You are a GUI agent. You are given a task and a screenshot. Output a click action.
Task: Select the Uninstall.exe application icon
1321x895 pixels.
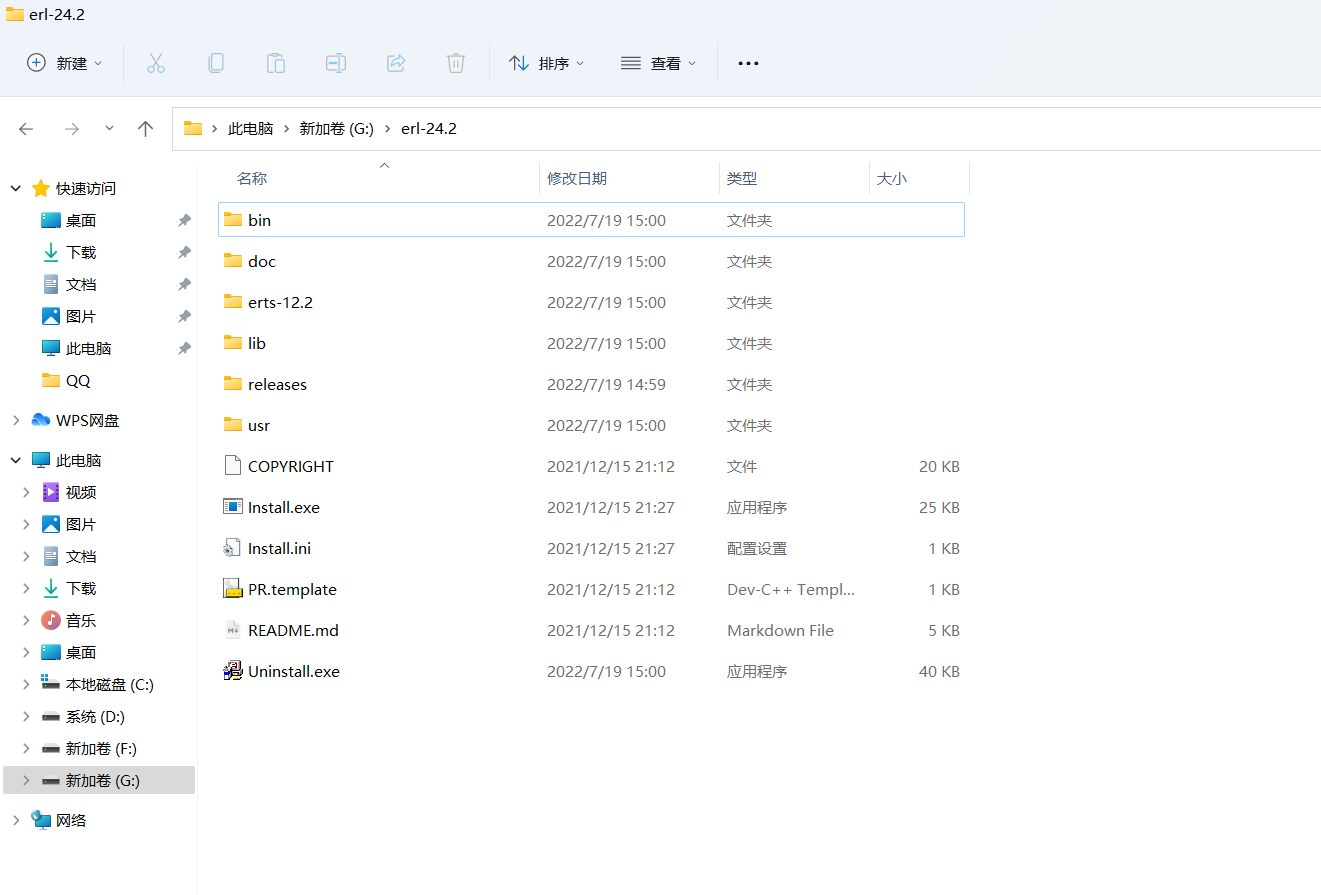coord(233,671)
